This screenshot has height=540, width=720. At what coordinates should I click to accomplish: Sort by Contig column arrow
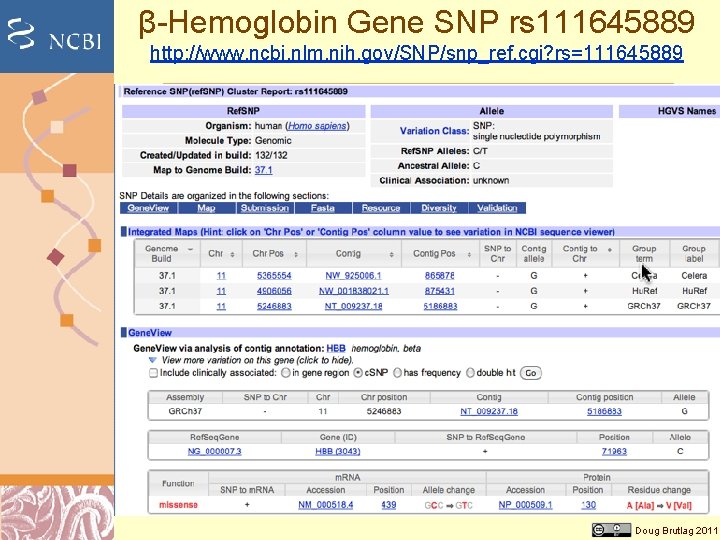click(392, 254)
